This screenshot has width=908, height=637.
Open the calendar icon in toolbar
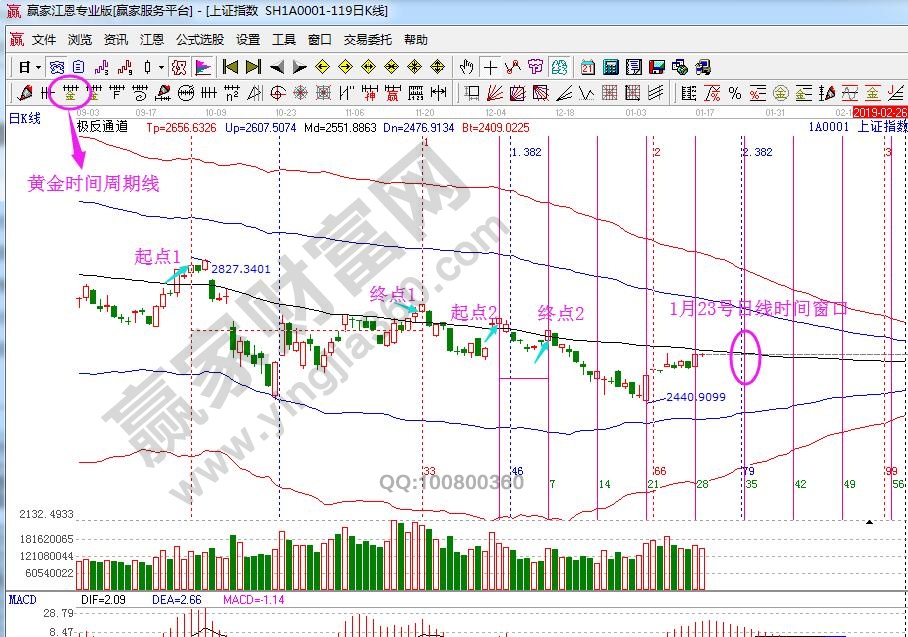click(587, 67)
